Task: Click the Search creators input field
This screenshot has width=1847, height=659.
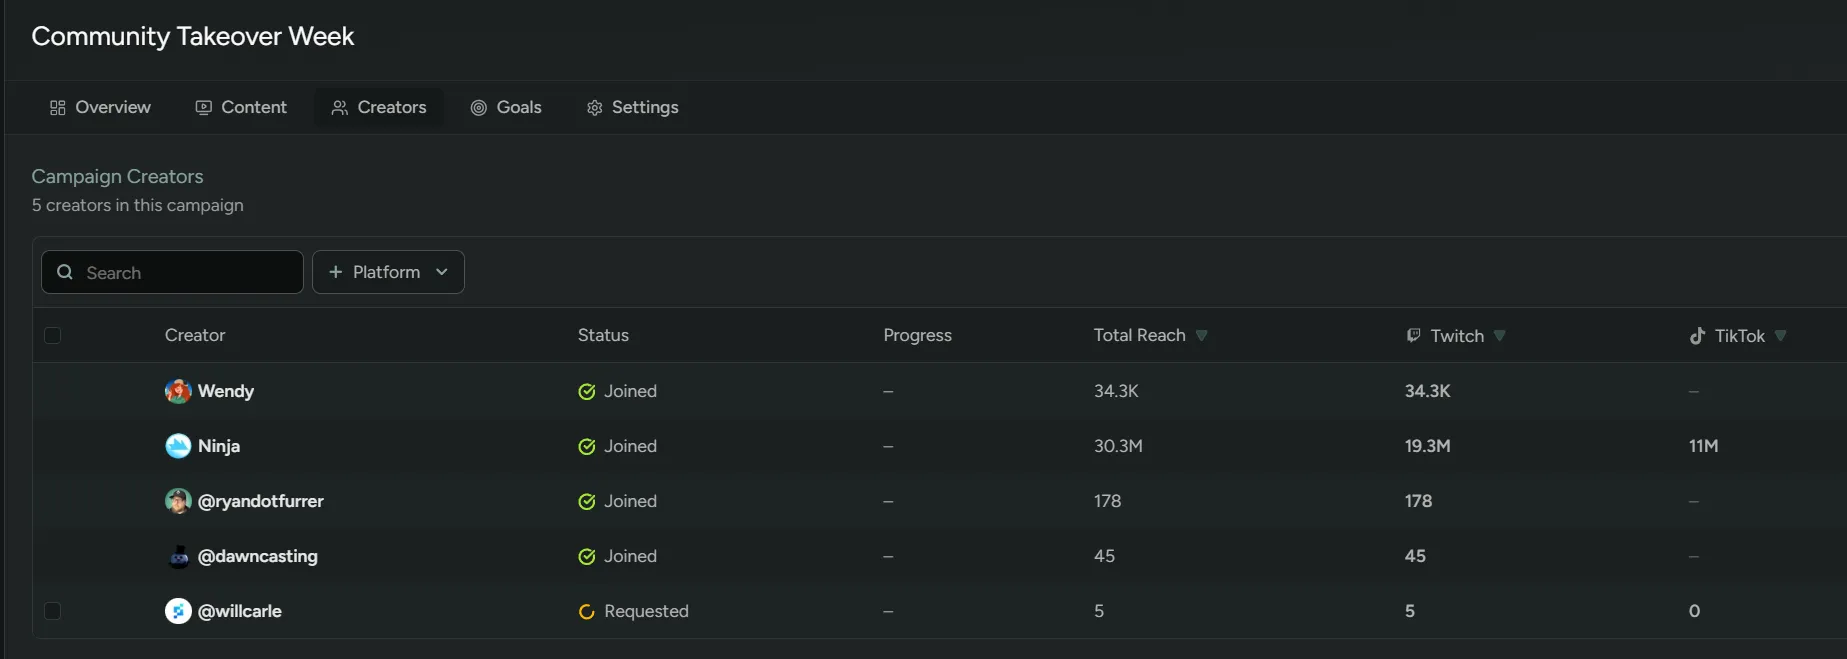Action: [x=190, y=272]
